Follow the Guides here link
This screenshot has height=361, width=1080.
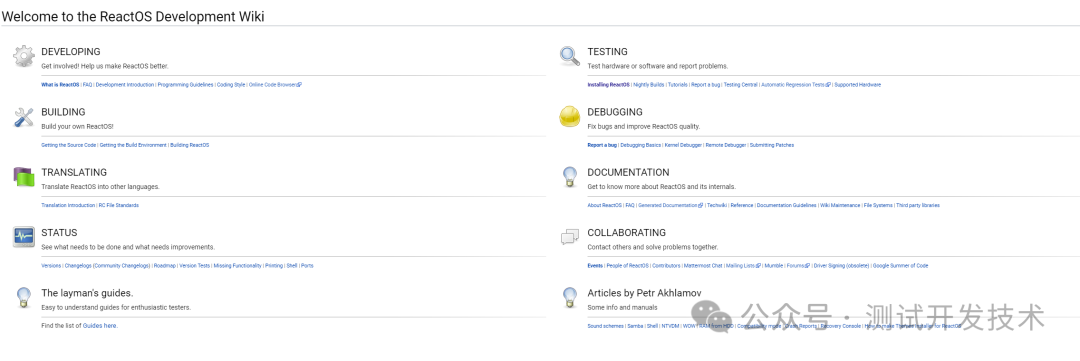pos(100,326)
